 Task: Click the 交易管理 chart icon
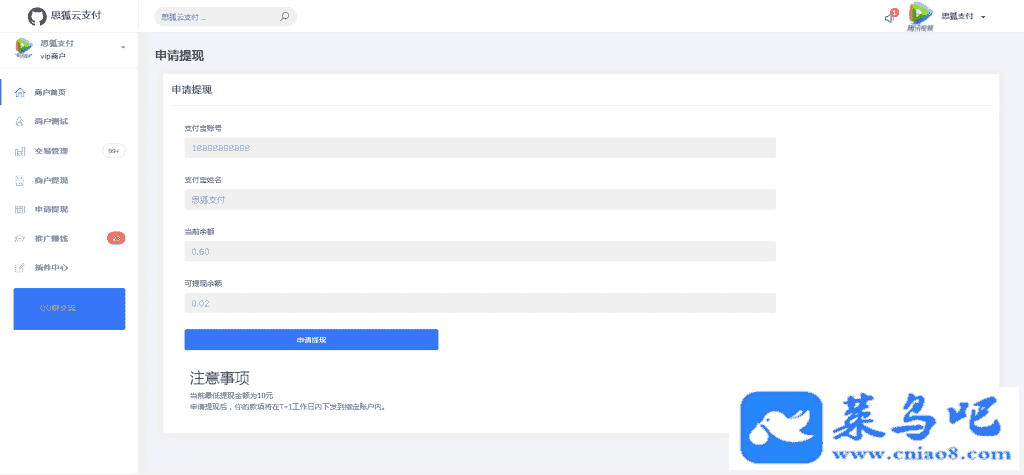20,151
